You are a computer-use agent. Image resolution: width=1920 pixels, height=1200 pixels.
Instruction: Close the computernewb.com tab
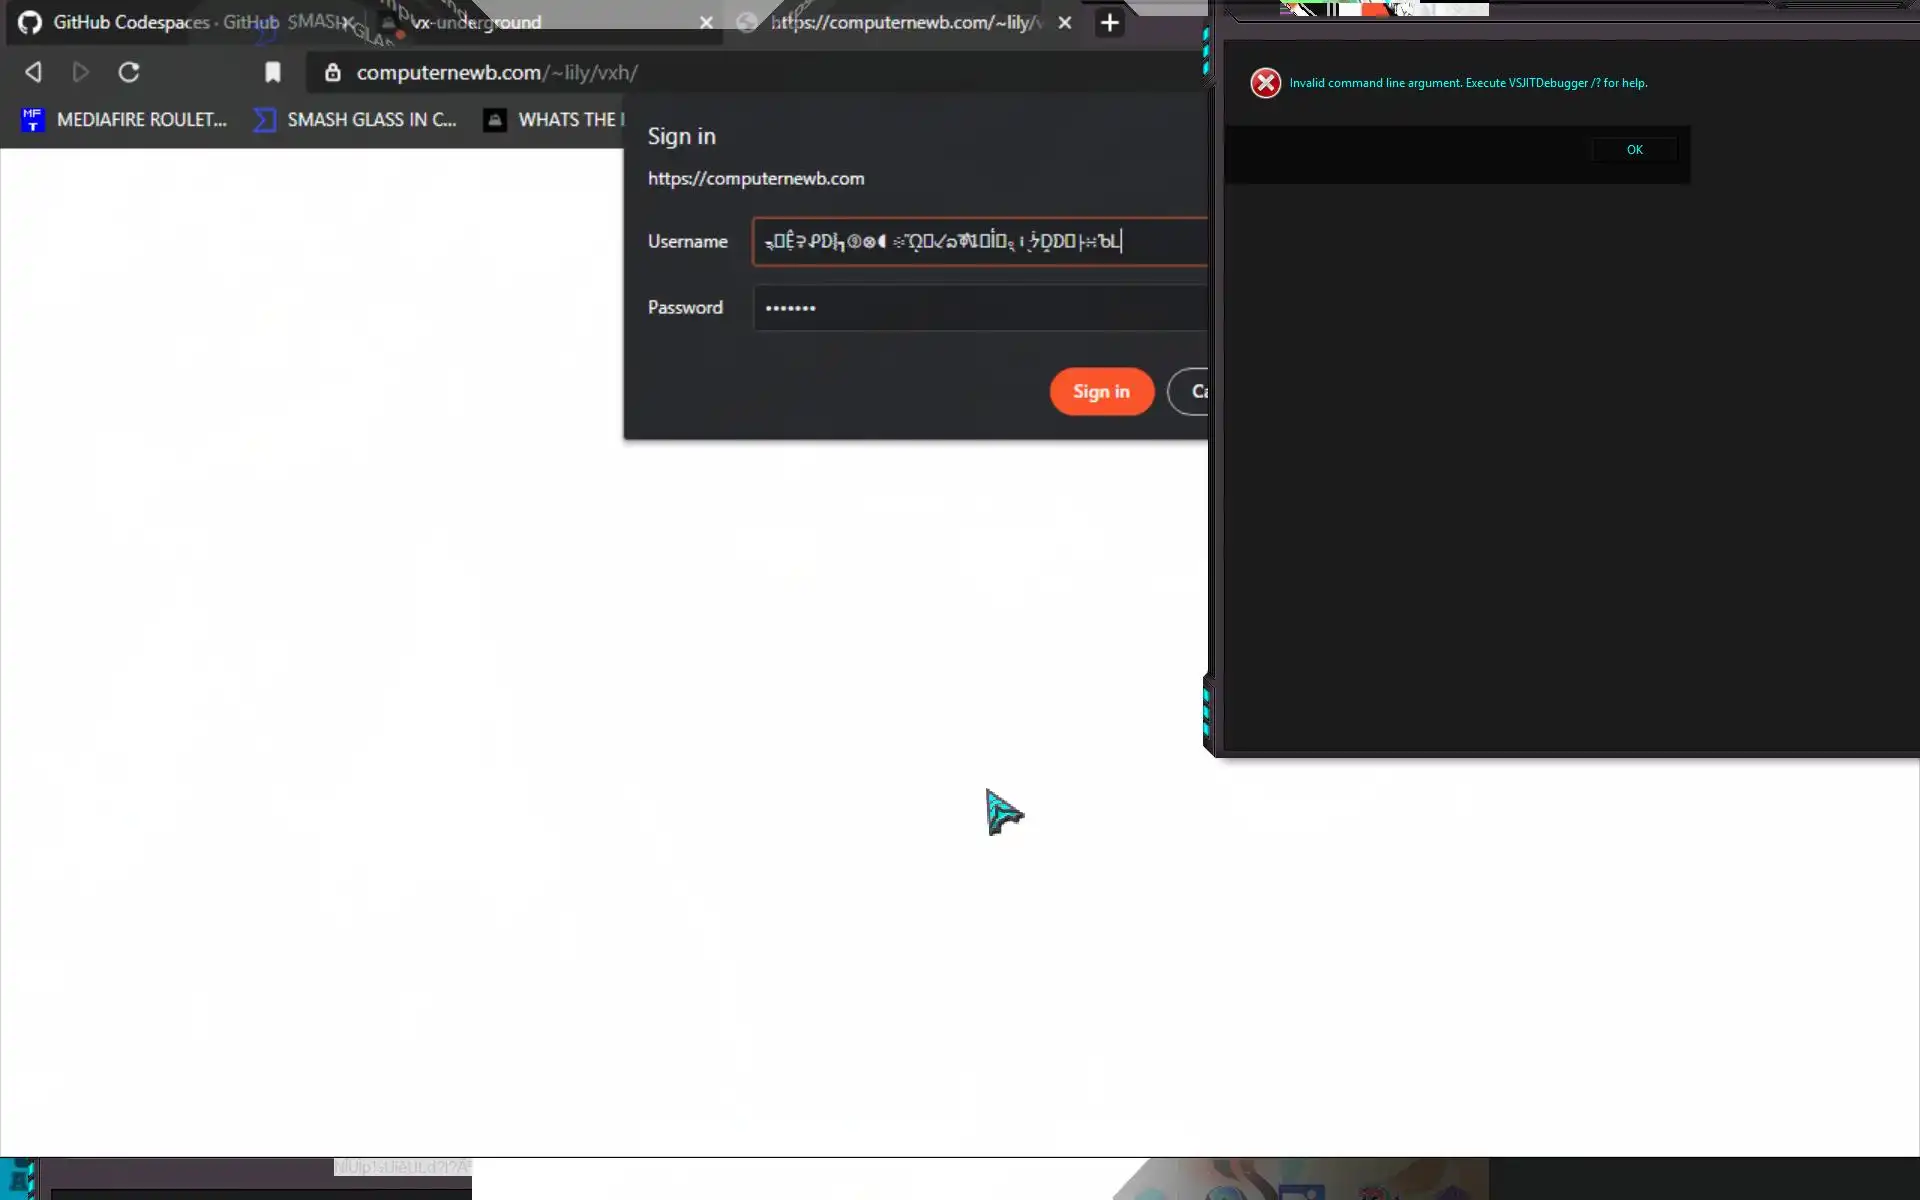1065,23
